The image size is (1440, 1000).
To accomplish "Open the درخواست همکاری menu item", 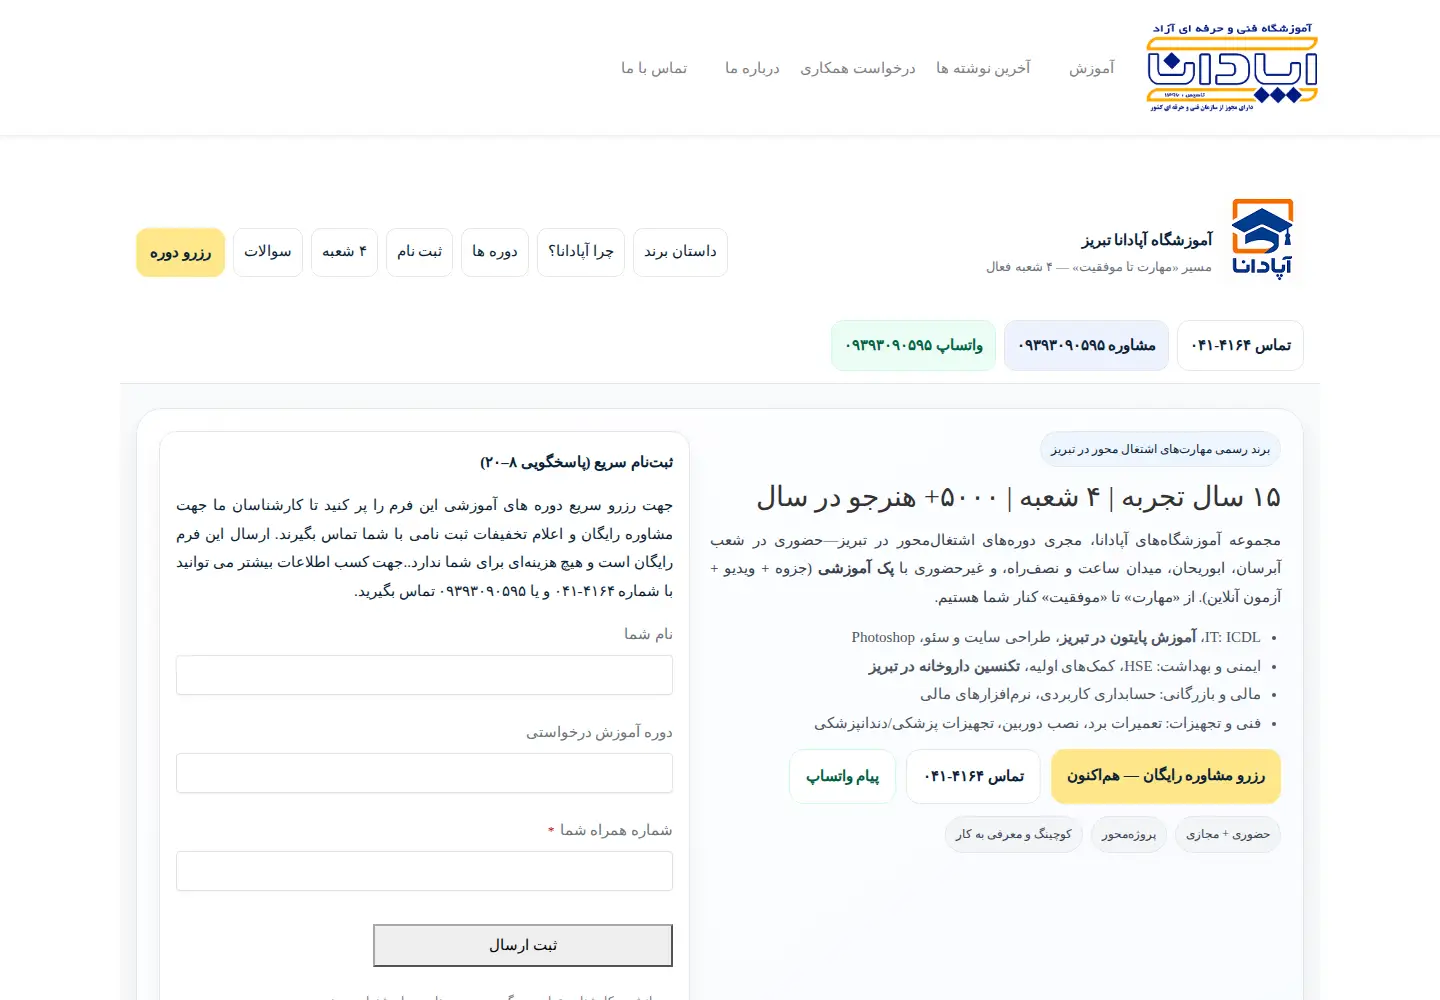I will click(x=858, y=68).
